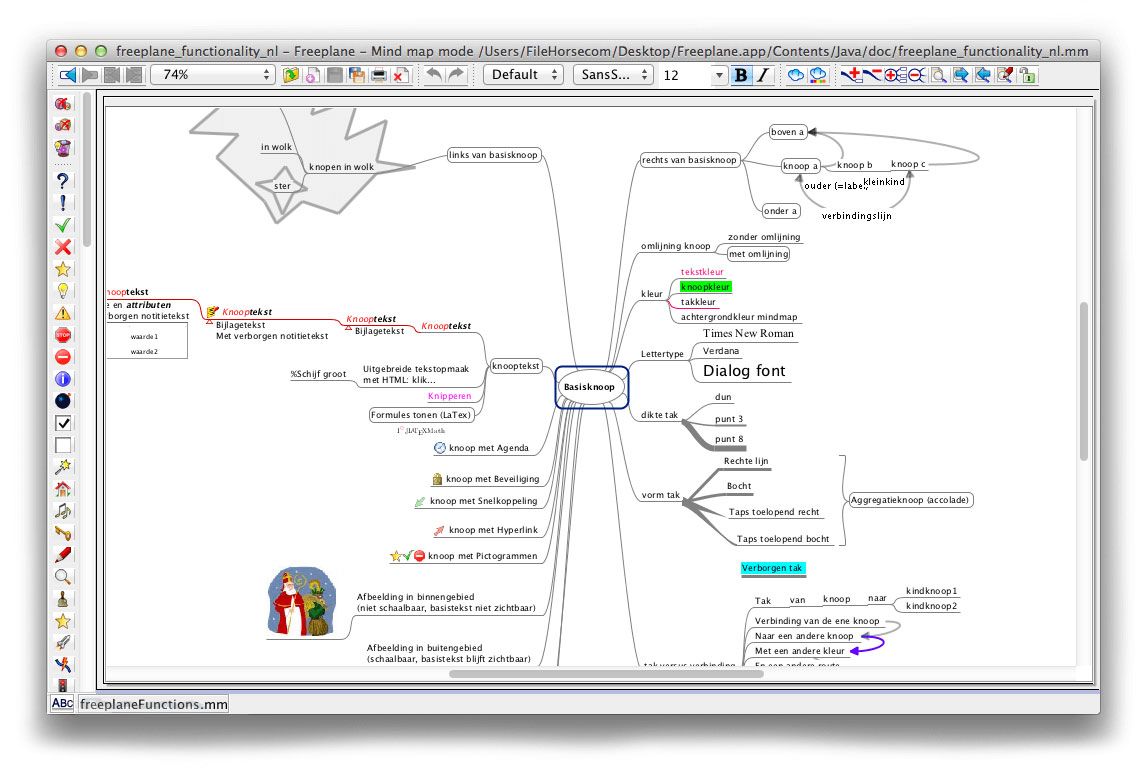Click the Sinterklaas image thumbnail
The width and height of the screenshot is (1142, 767).
pos(302,602)
